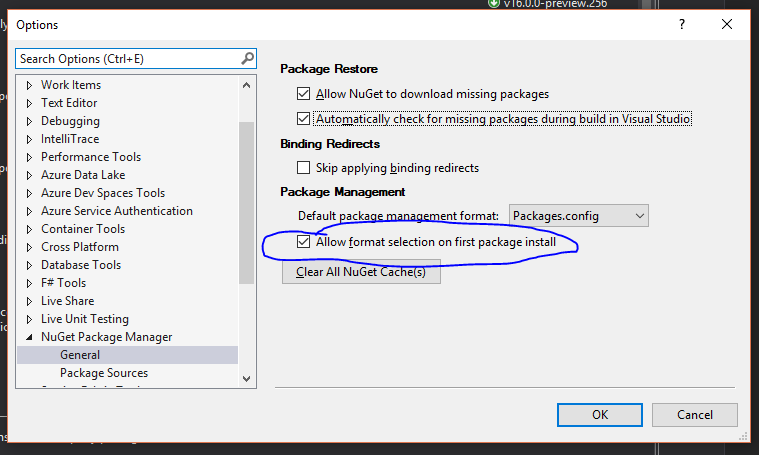Expand the Azure Dev Spaces Tools node
The image size is (759, 455).
pos(29,193)
